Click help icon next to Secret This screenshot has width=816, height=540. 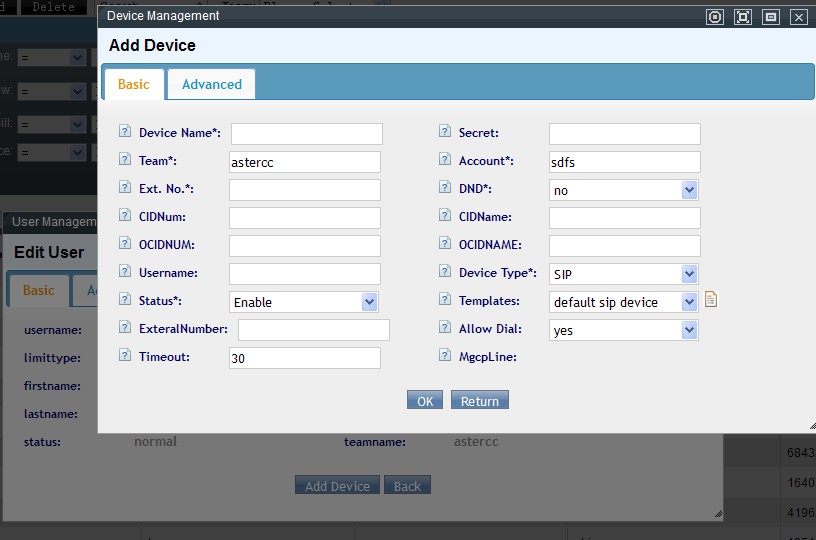pos(445,132)
